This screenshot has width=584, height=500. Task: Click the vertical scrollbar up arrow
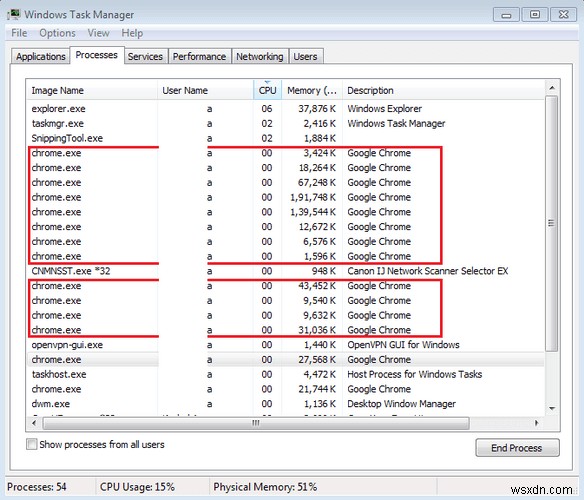(x=552, y=88)
